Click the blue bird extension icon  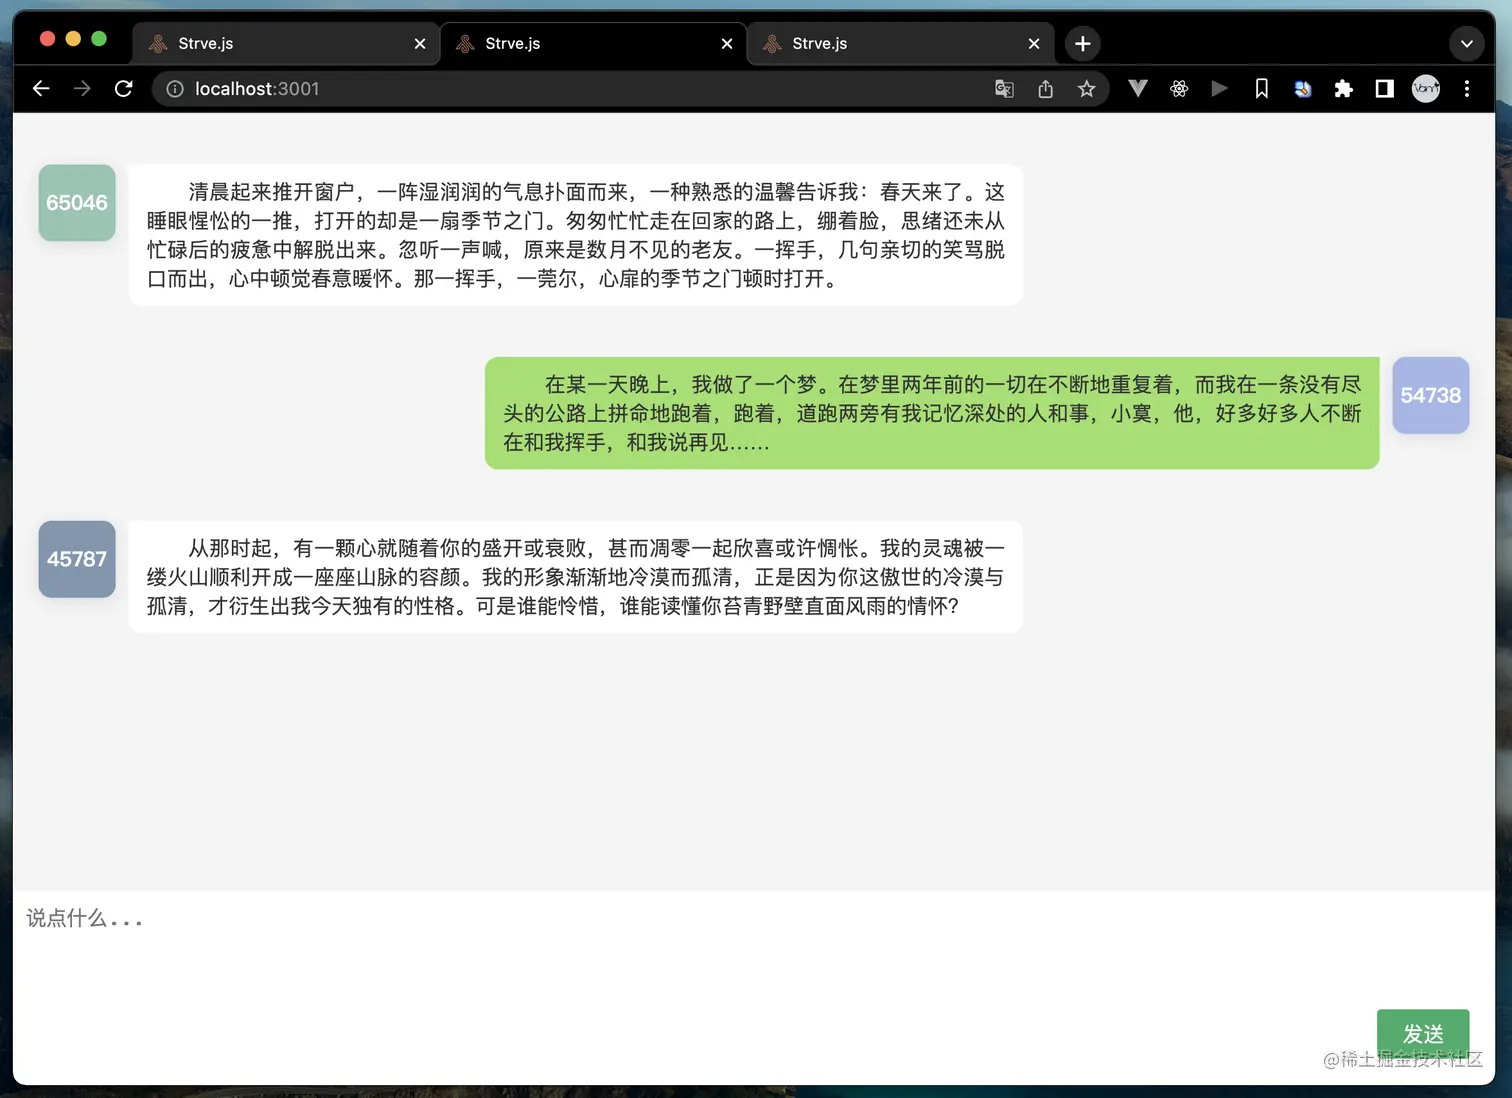[x=1303, y=89]
